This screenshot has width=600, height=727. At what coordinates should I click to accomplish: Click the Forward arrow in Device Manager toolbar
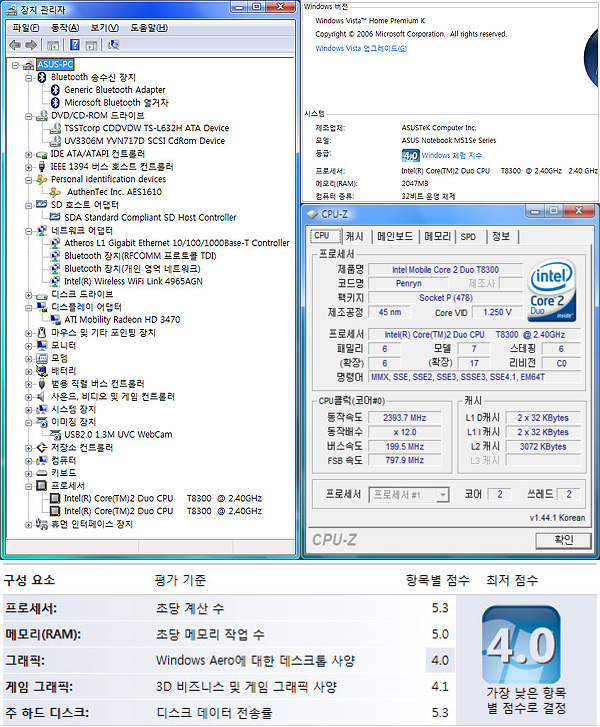[x=31, y=45]
